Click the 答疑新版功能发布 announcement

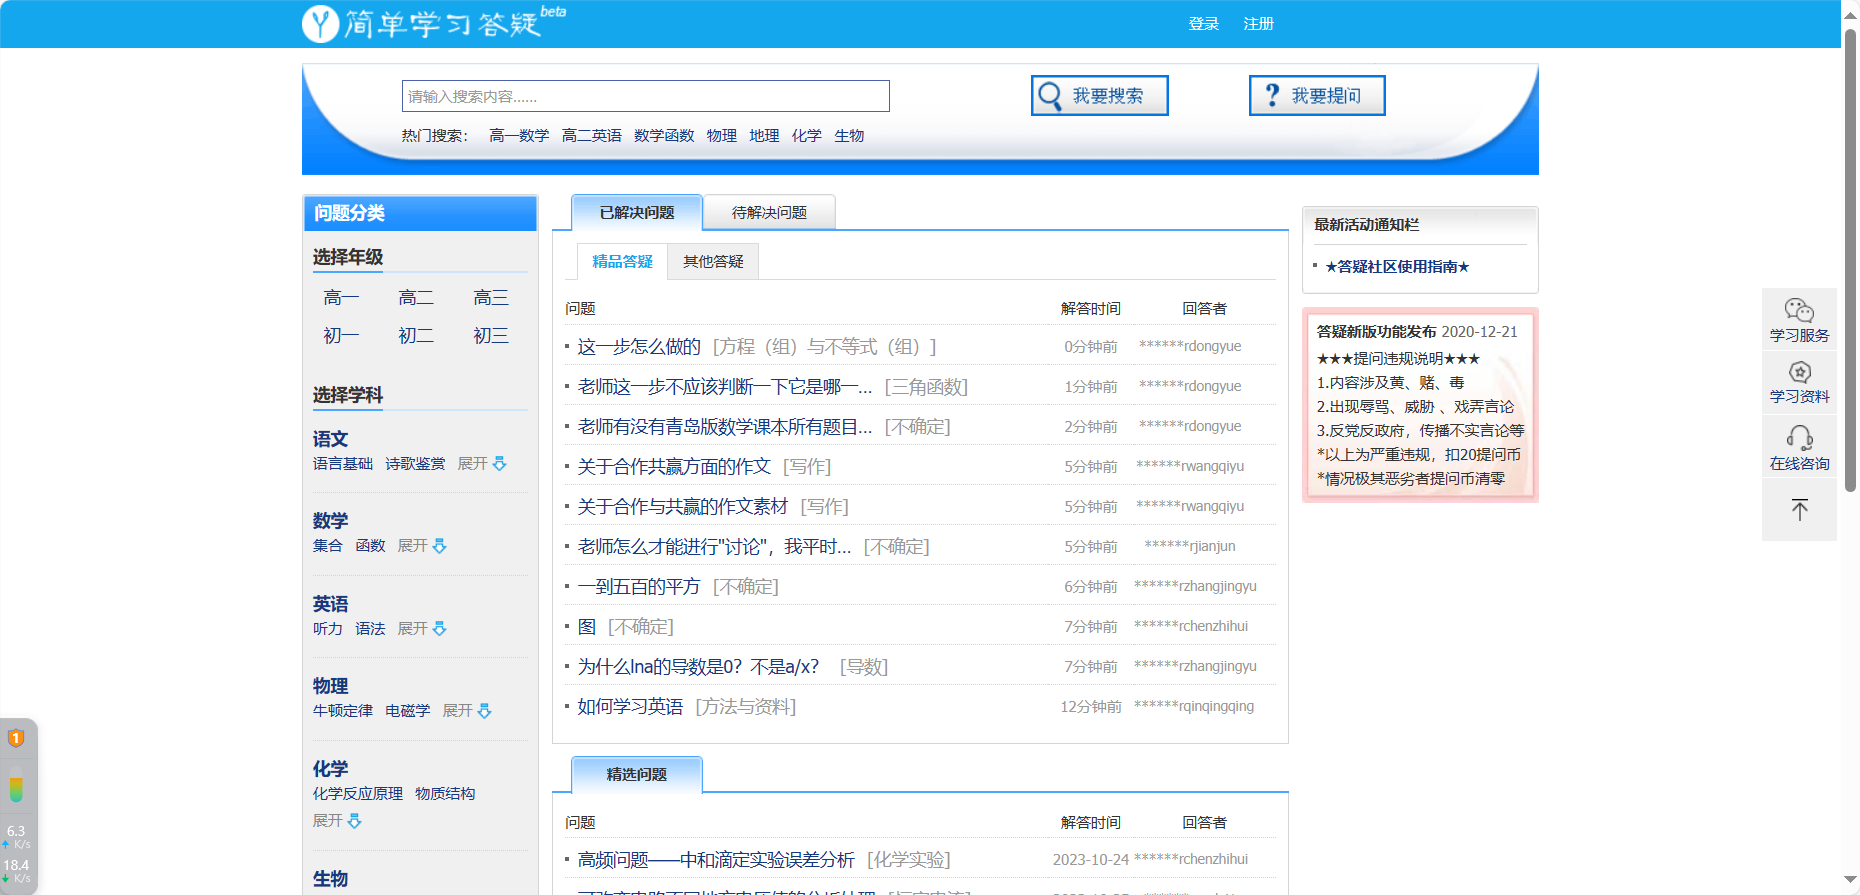(1376, 332)
